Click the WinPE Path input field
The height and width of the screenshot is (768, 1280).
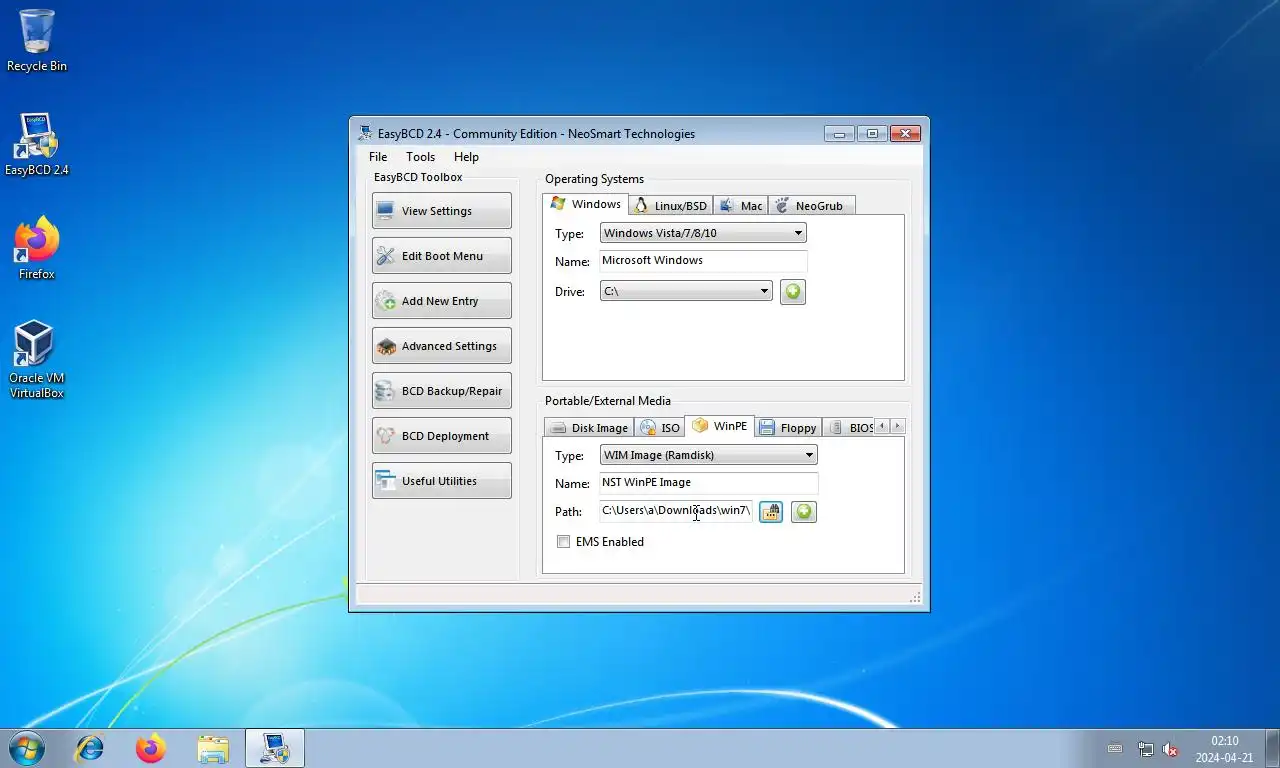(676, 511)
